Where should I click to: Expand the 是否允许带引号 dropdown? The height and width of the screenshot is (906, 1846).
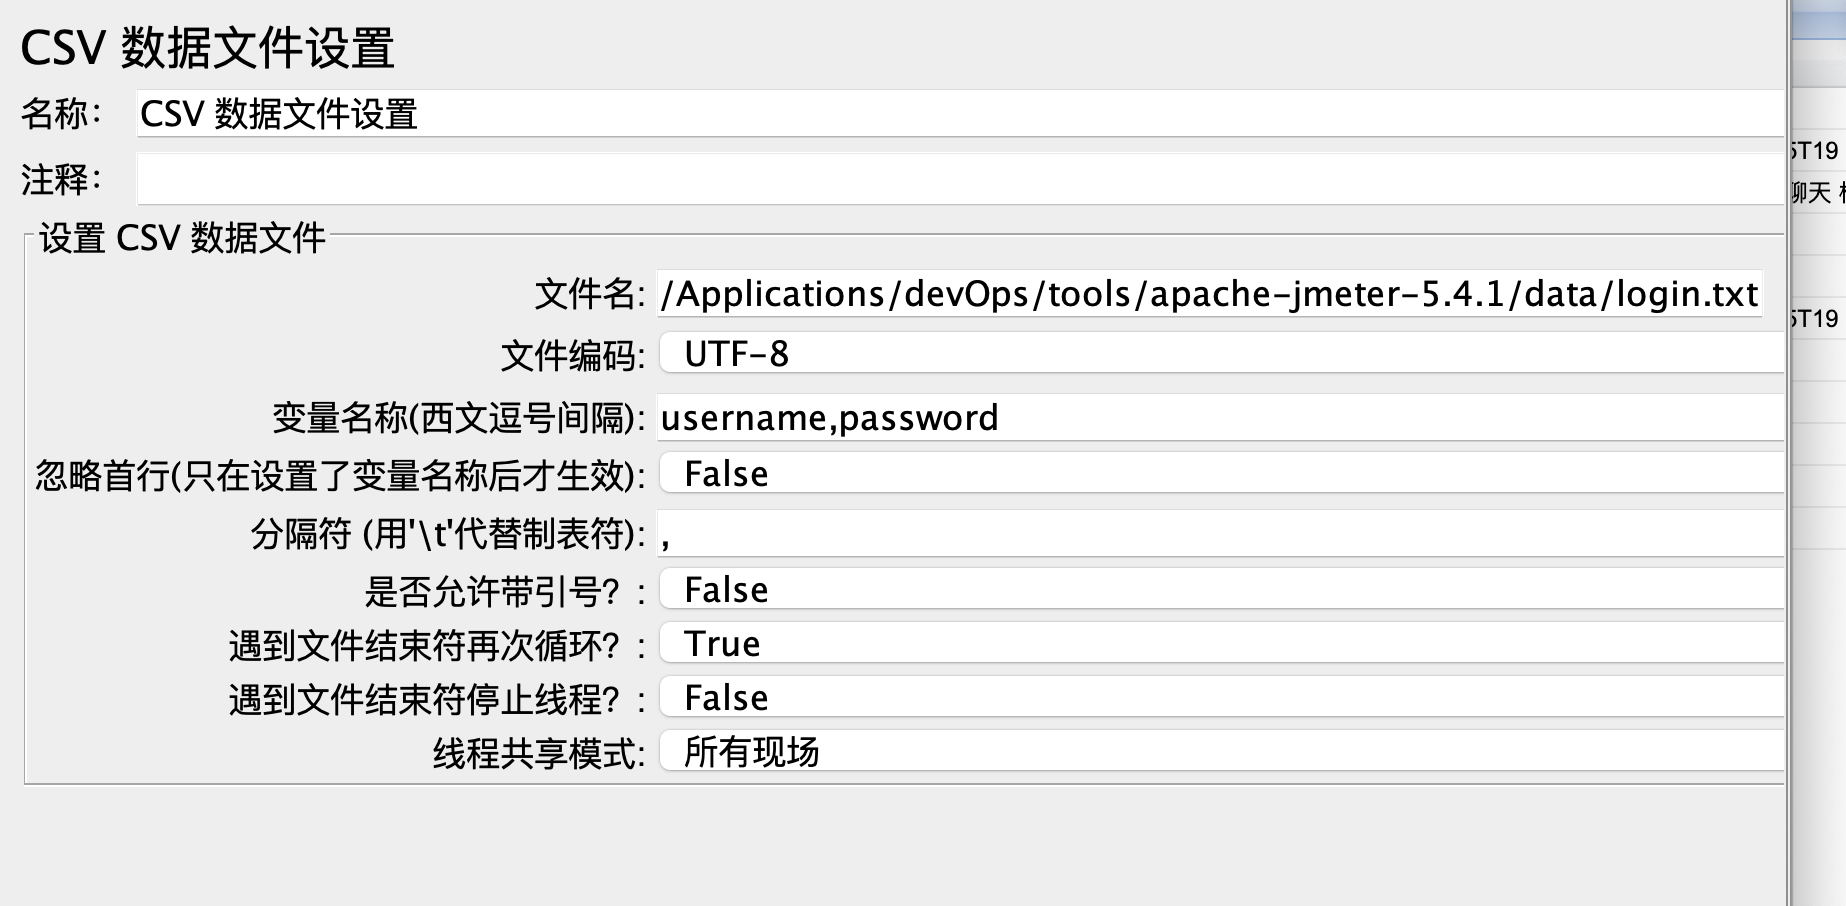pyautogui.click(x=1220, y=590)
